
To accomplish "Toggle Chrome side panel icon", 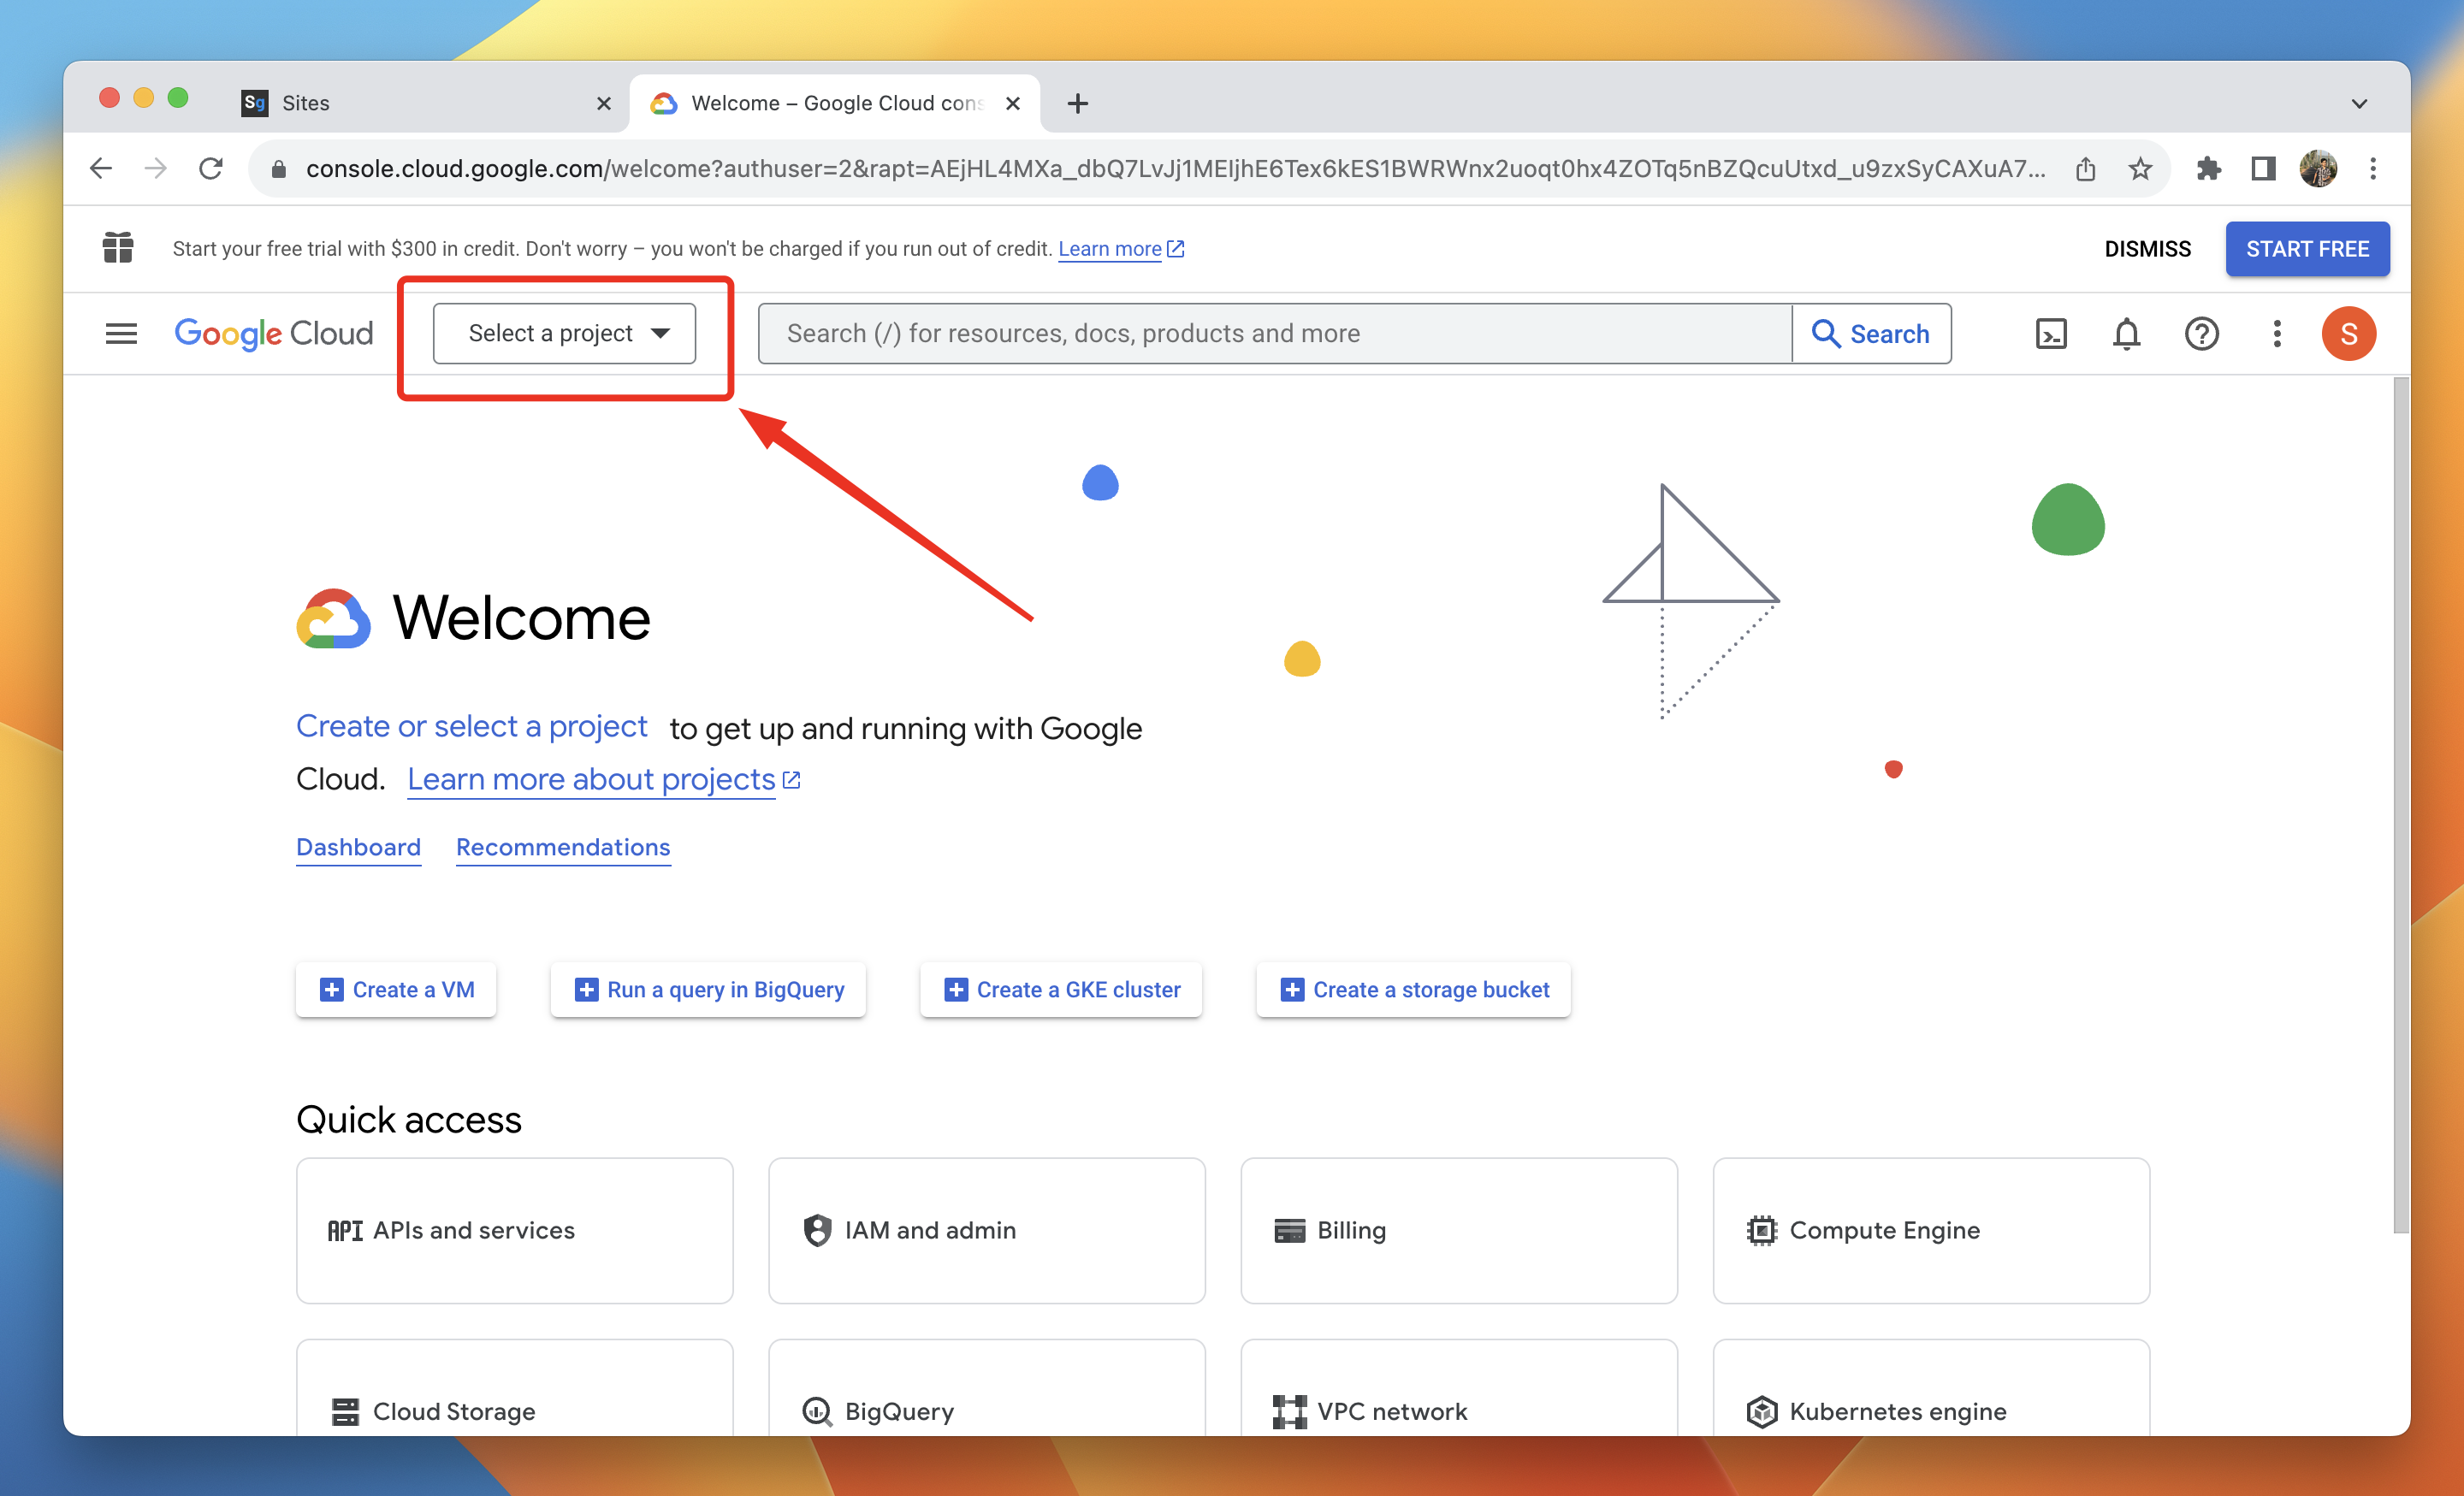I will [2263, 169].
